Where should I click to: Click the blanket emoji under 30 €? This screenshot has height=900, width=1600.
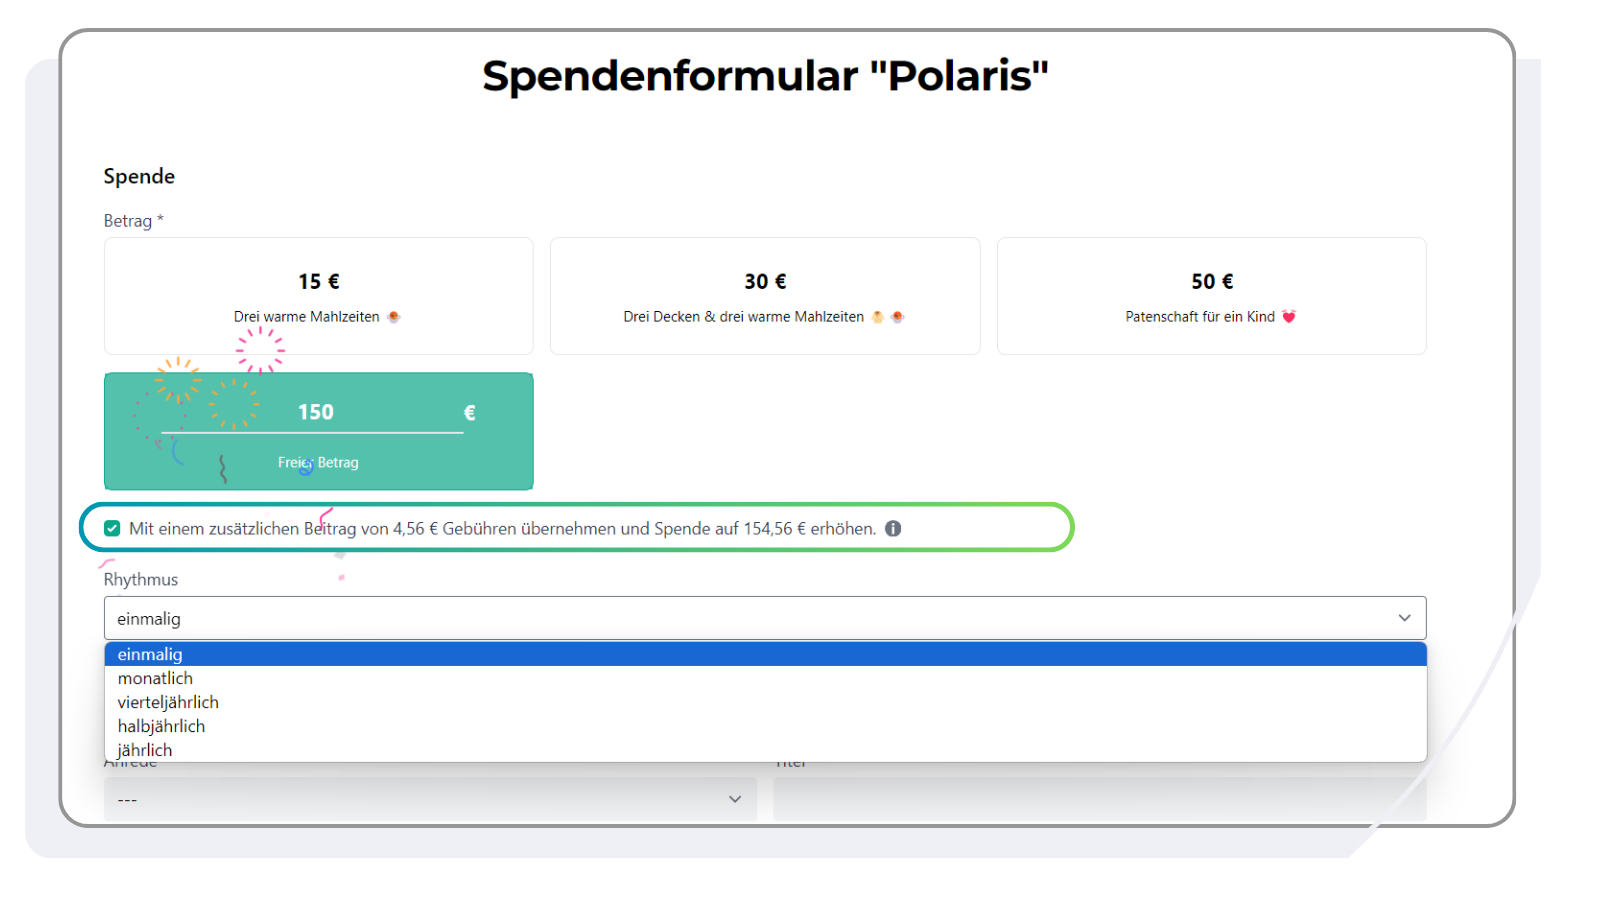875,316
